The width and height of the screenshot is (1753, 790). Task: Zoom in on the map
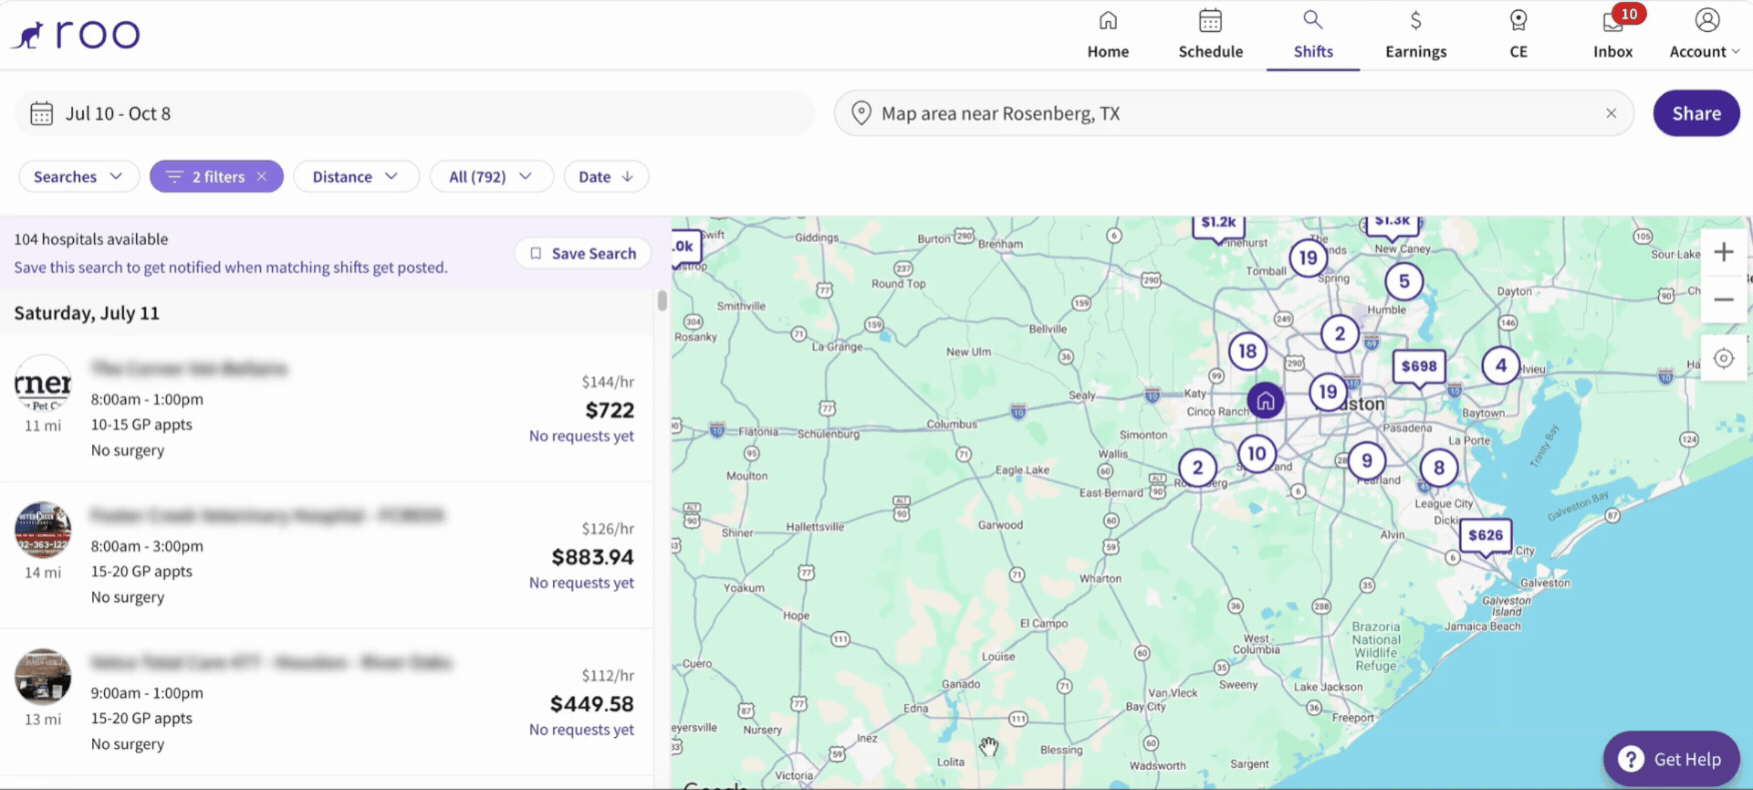(x=1723, y=252)
